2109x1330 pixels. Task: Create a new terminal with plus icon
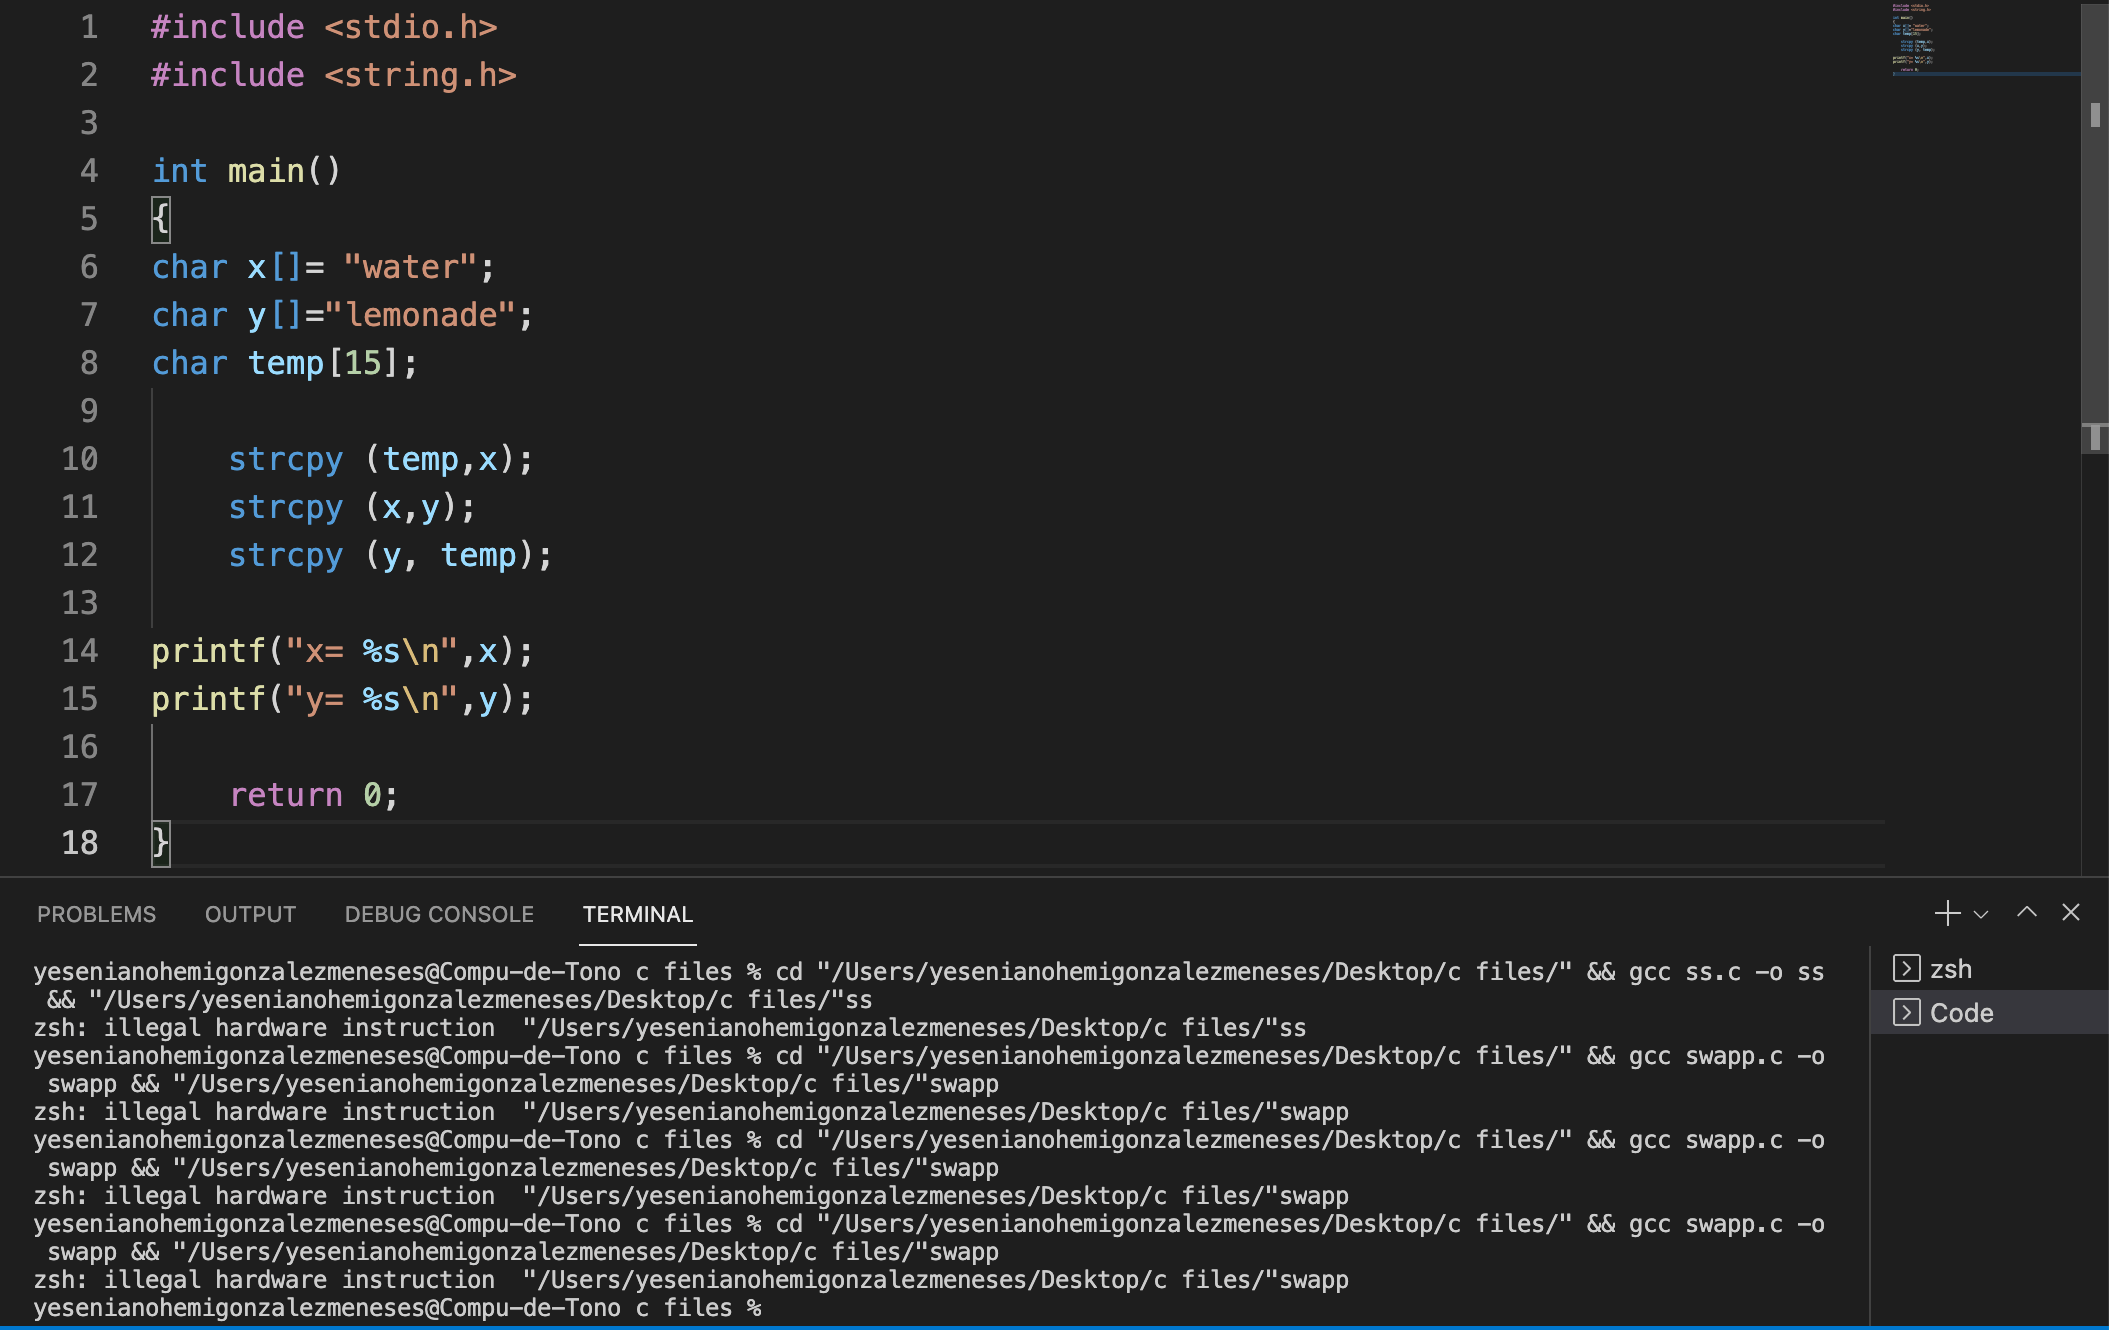1947,913
